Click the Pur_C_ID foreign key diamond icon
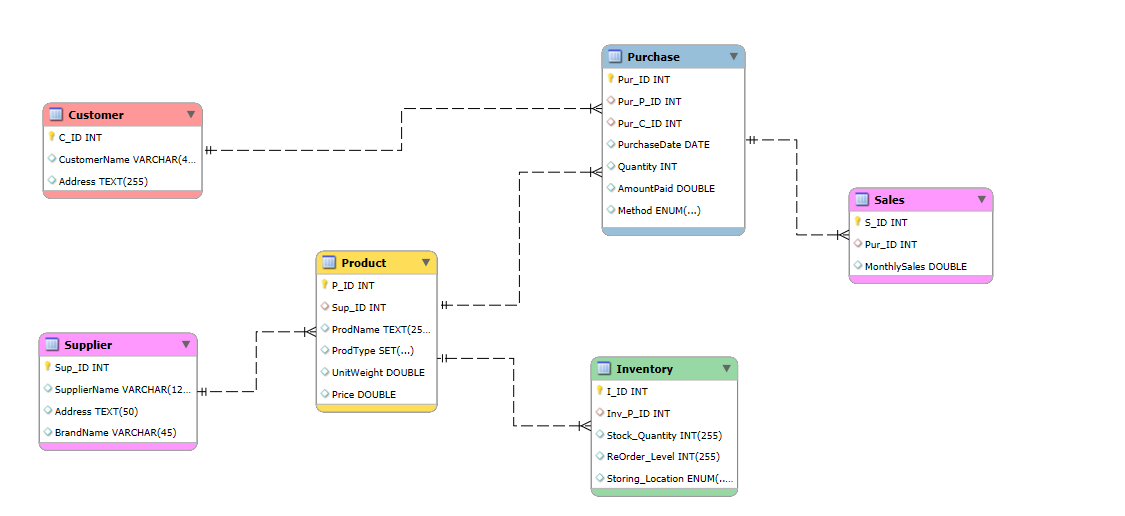This screenshot has width=1125, height=516. coord(611,123)
